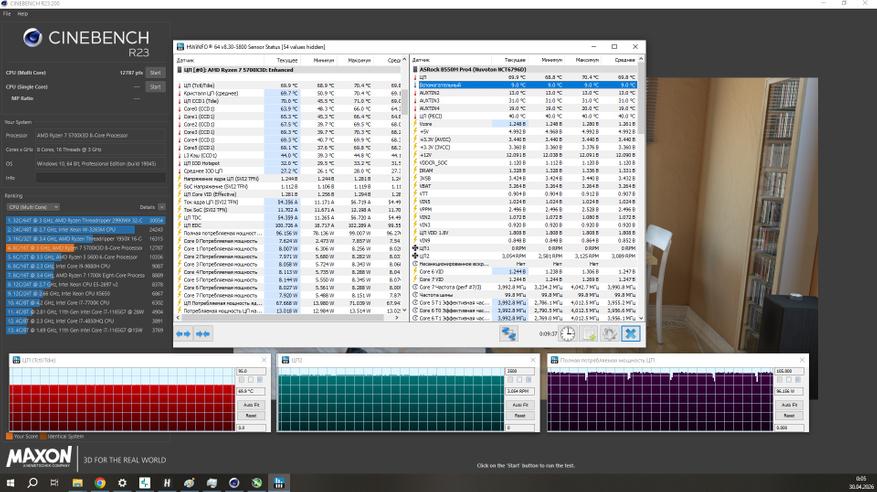
Task: Switch to HWiNFO active taskbar icon
Action: coord(279,482)
